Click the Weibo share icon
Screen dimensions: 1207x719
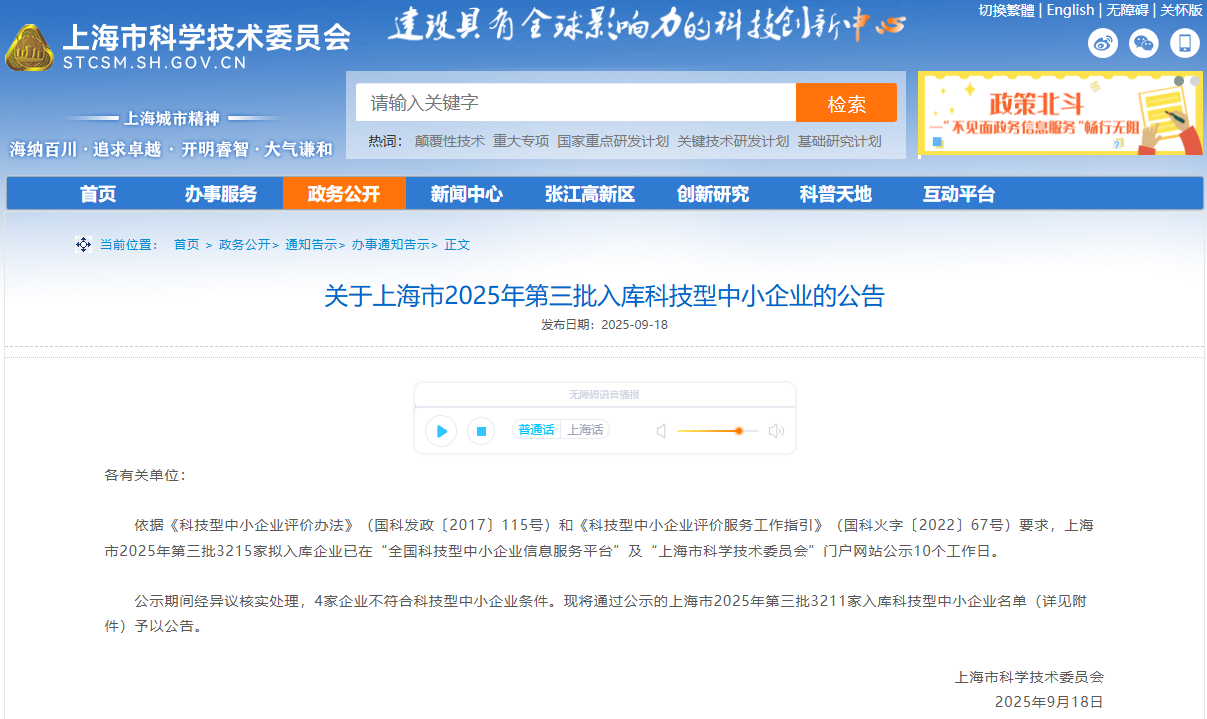(x=1102, y=43)
